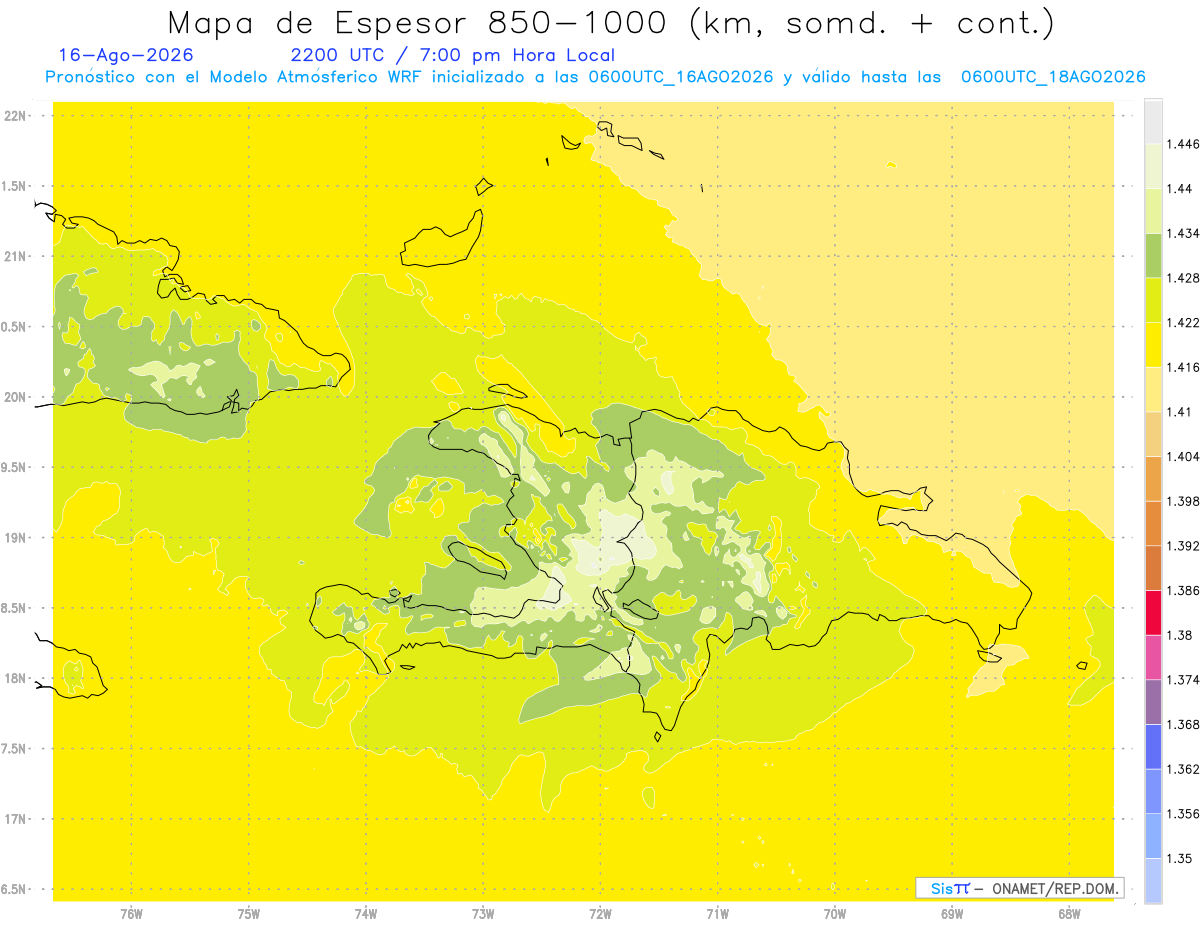The image size is (1200, 927).
Task: Click the longitude label '76W'
Action: pyautogui.click(x=131, y=914)
